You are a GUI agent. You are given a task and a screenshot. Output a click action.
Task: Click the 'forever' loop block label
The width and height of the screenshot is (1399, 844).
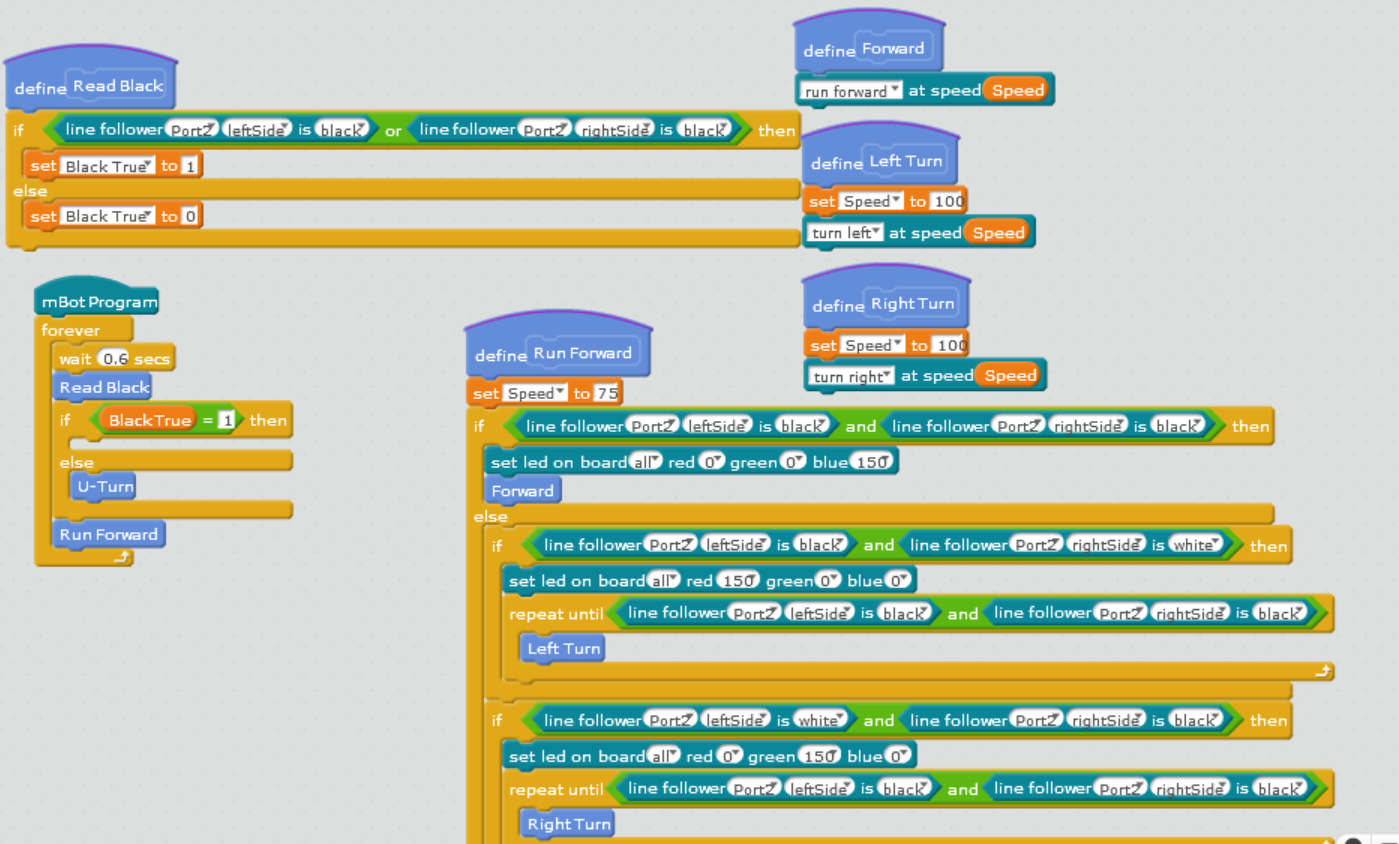(71, 330)
